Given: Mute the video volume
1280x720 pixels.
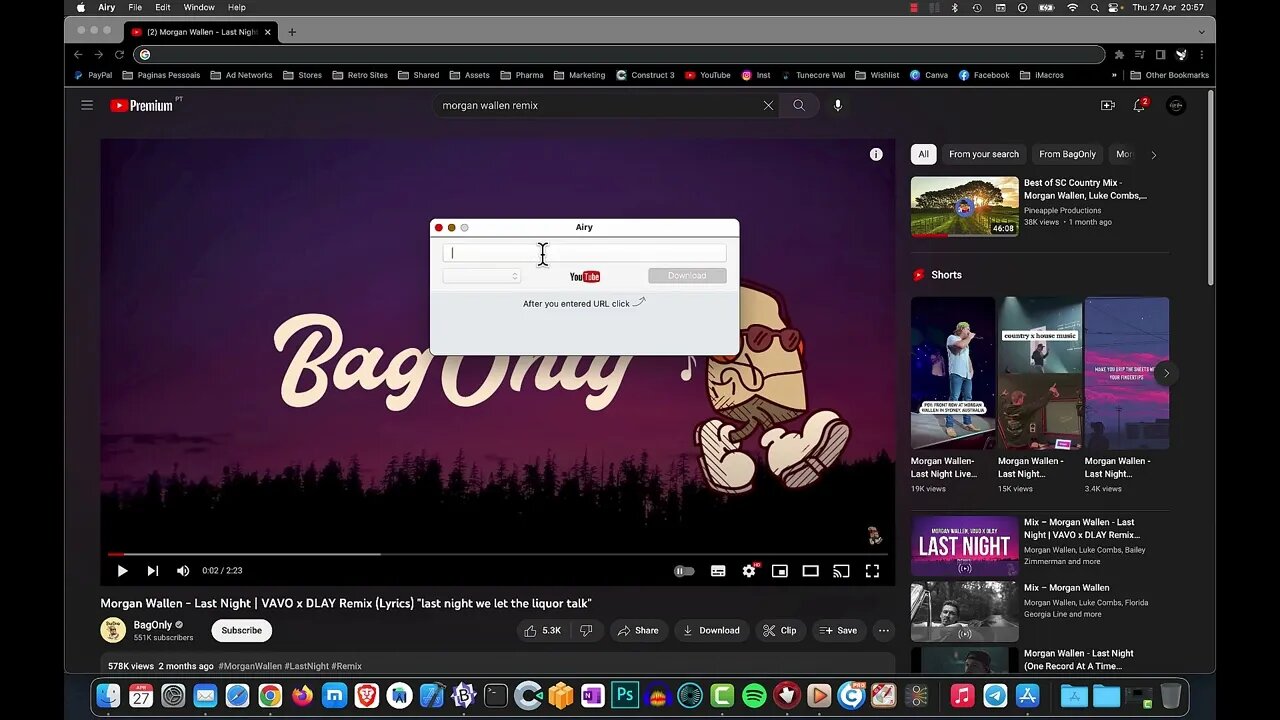Looking at the screenshot, I should (x=183, y=571).
